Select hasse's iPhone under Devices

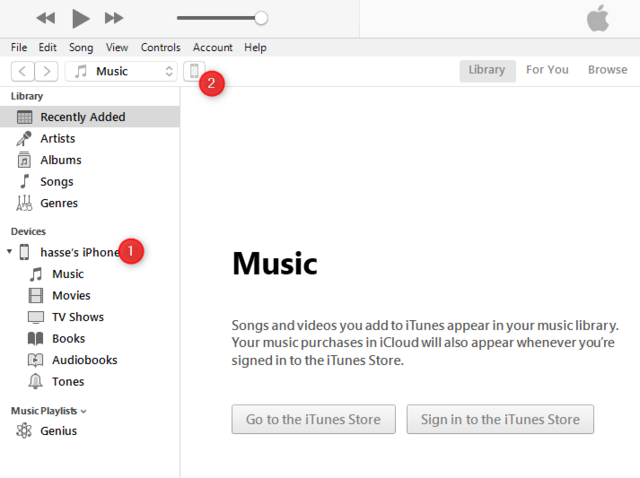pos(80,252)
